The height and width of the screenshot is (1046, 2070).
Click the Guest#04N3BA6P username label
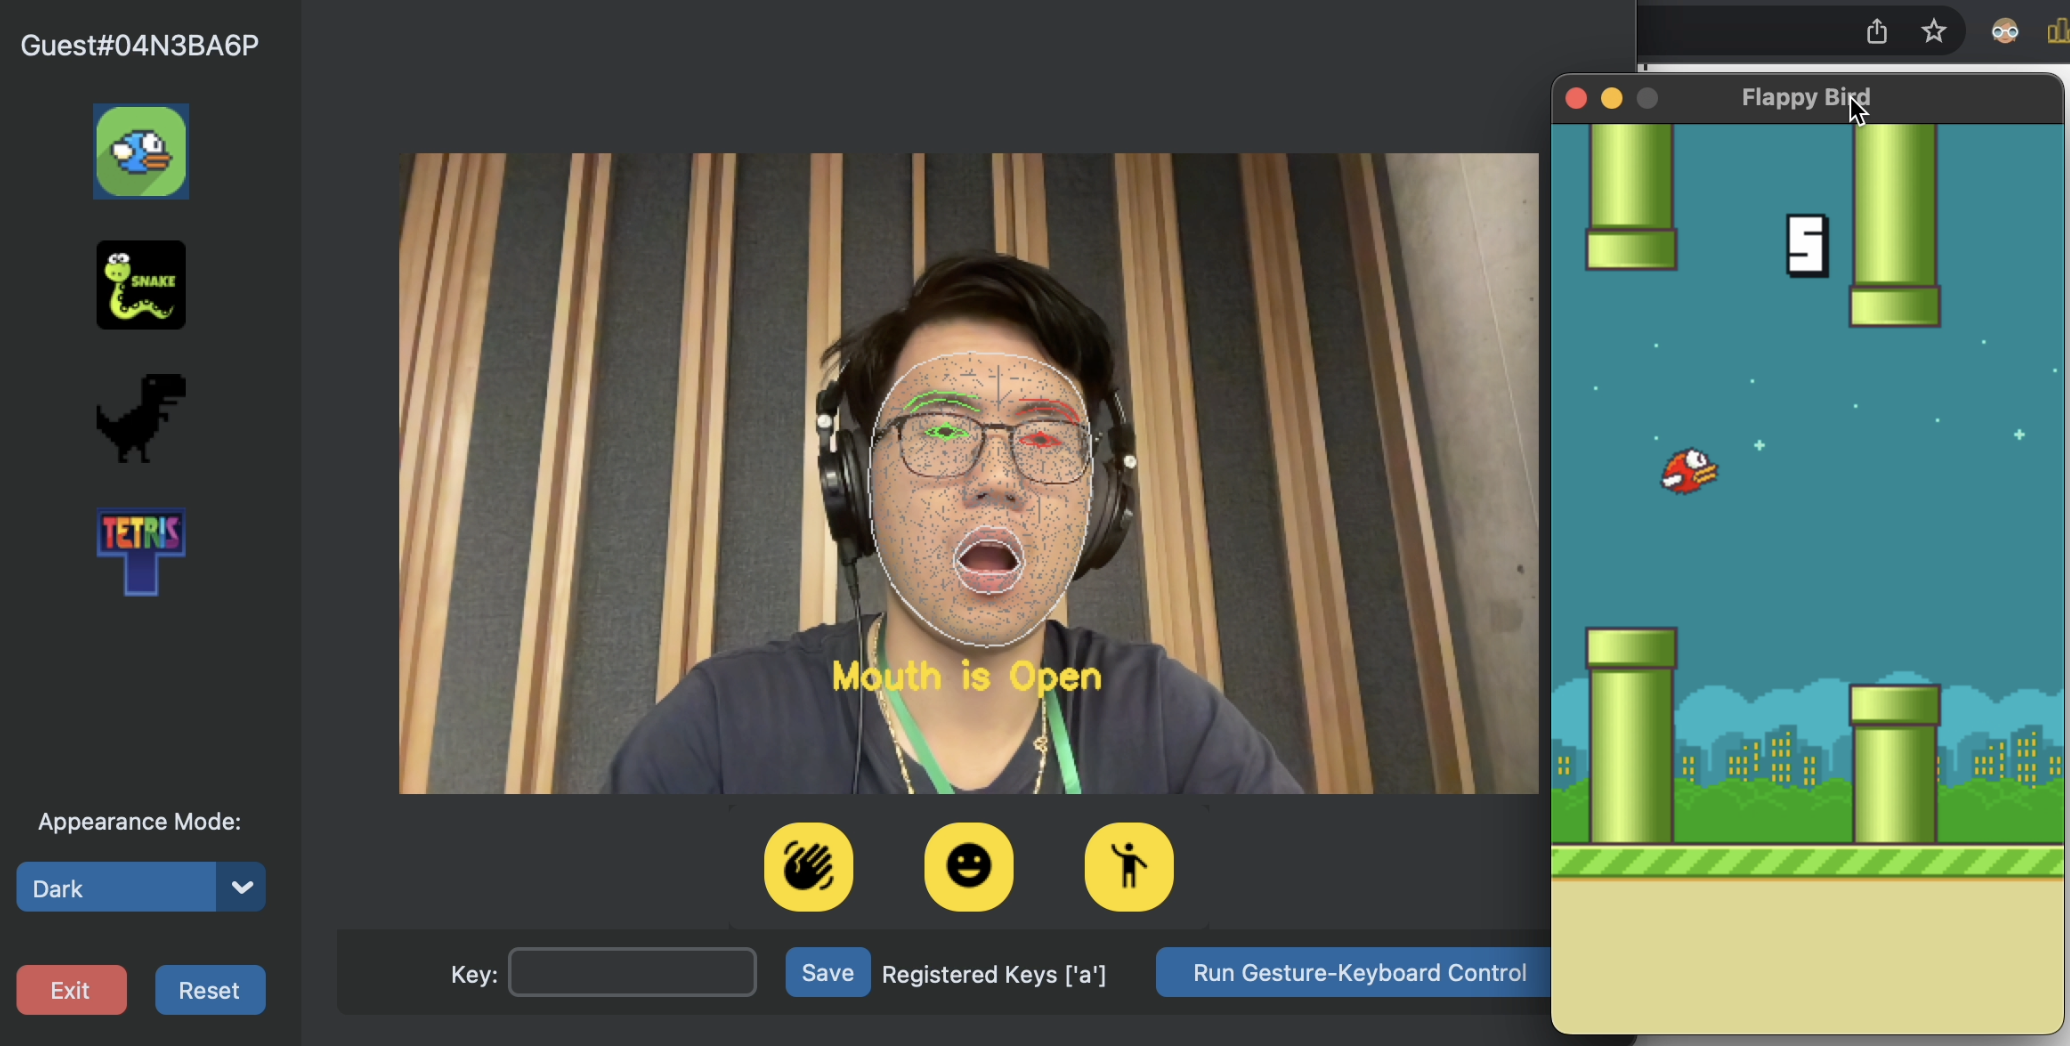[x=140, y=45]
